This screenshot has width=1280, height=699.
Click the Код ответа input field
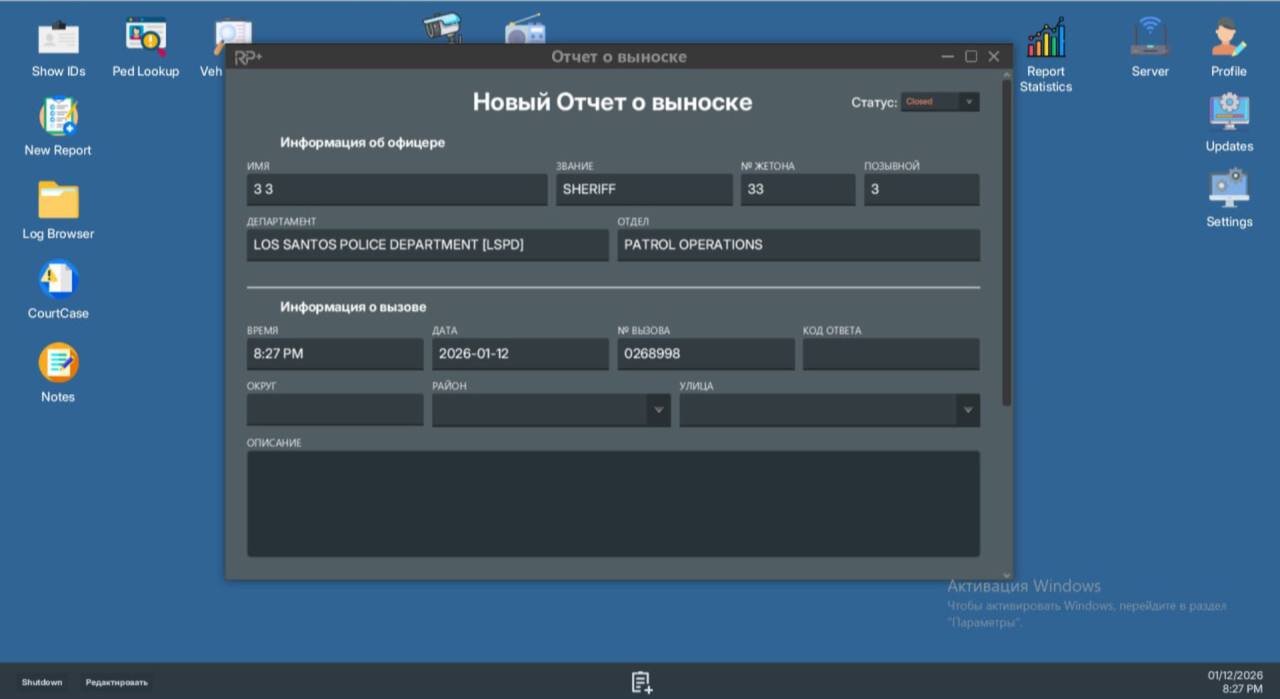pos(890,354)
